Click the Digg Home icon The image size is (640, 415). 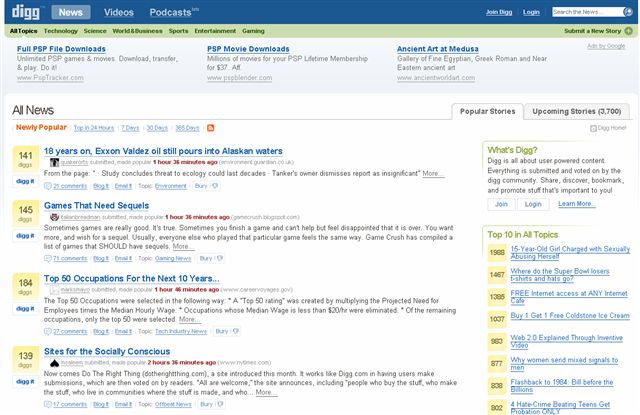[593, 128]
